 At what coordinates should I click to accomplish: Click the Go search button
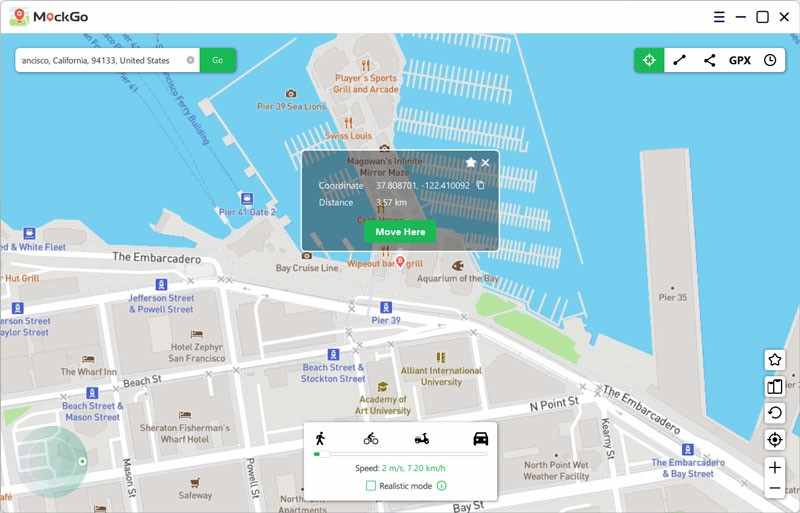[x=218, y=60]
